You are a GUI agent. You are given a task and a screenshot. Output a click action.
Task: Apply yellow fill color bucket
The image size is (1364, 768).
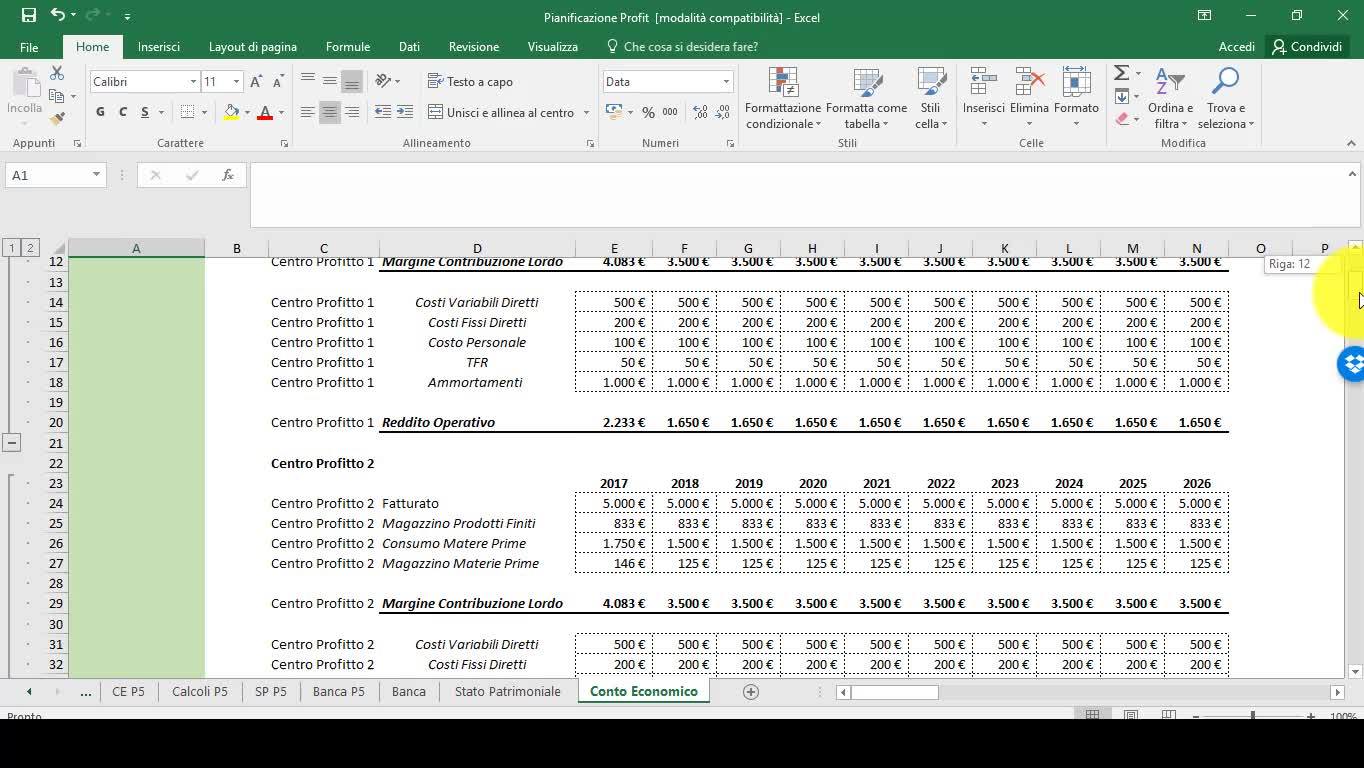point(231,112)
